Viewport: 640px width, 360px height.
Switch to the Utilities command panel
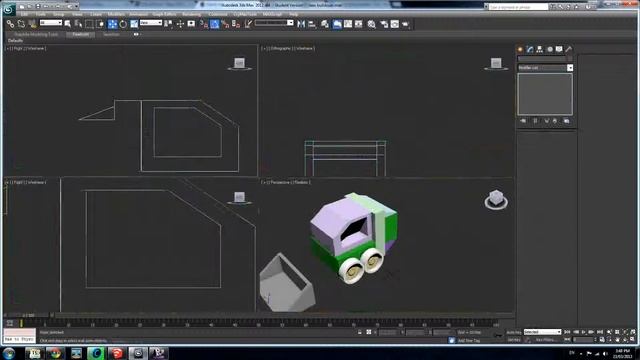569,49
